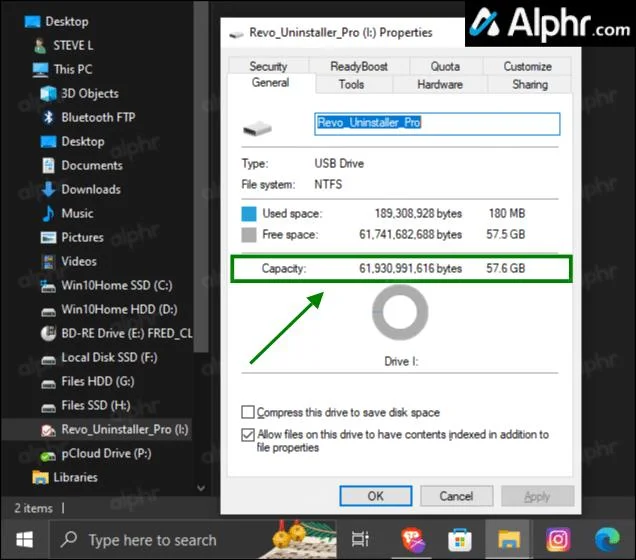Click the Documents folder icon

[x=48, y=165]
